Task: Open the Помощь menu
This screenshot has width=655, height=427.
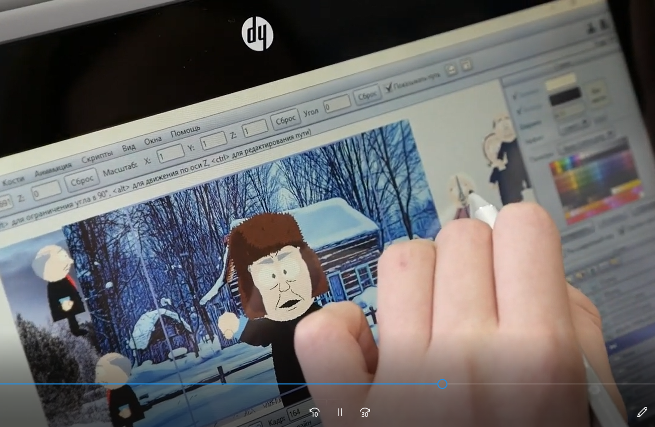Action: pyautogui.click(x=185, y=132)
